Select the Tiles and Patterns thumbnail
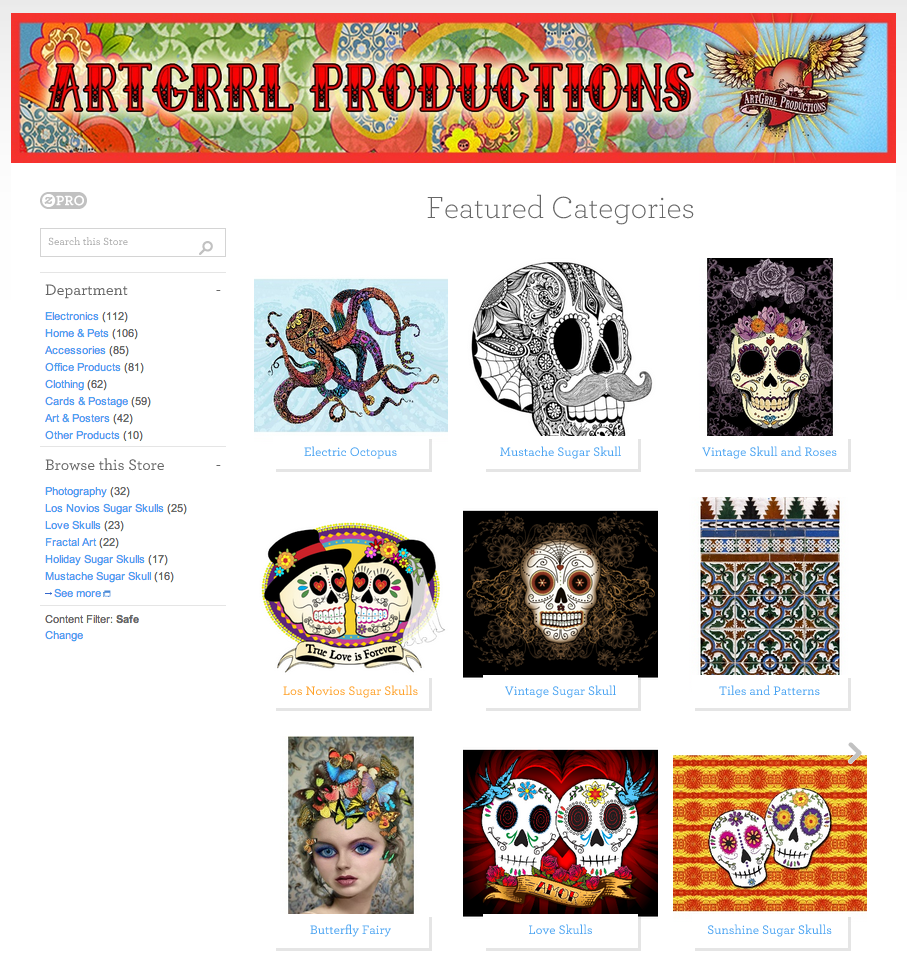The image size is (907, 969). click(770, 586)
